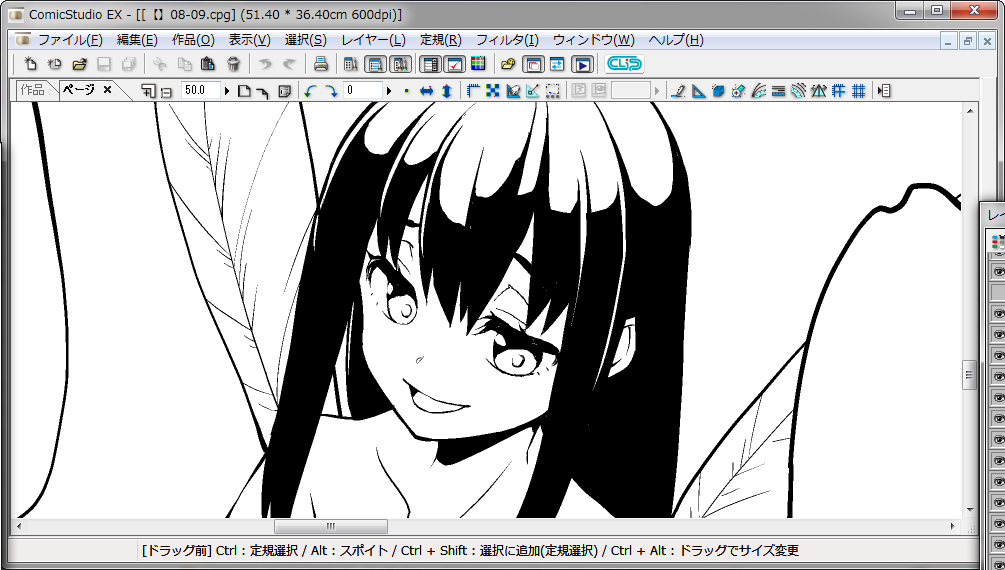Screen dimensions: 1005x570
Task: Toggle the red window-frame palette button
Action: (533, 64)
